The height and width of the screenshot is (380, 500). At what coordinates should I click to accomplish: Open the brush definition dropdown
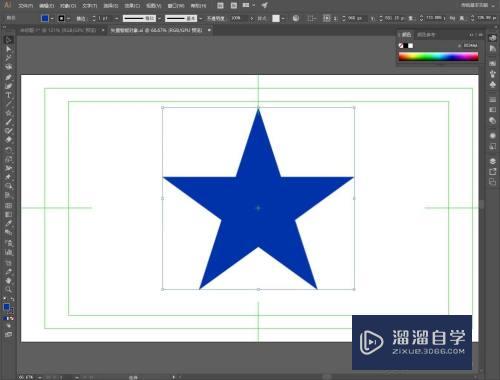click(x=200, y=19)
